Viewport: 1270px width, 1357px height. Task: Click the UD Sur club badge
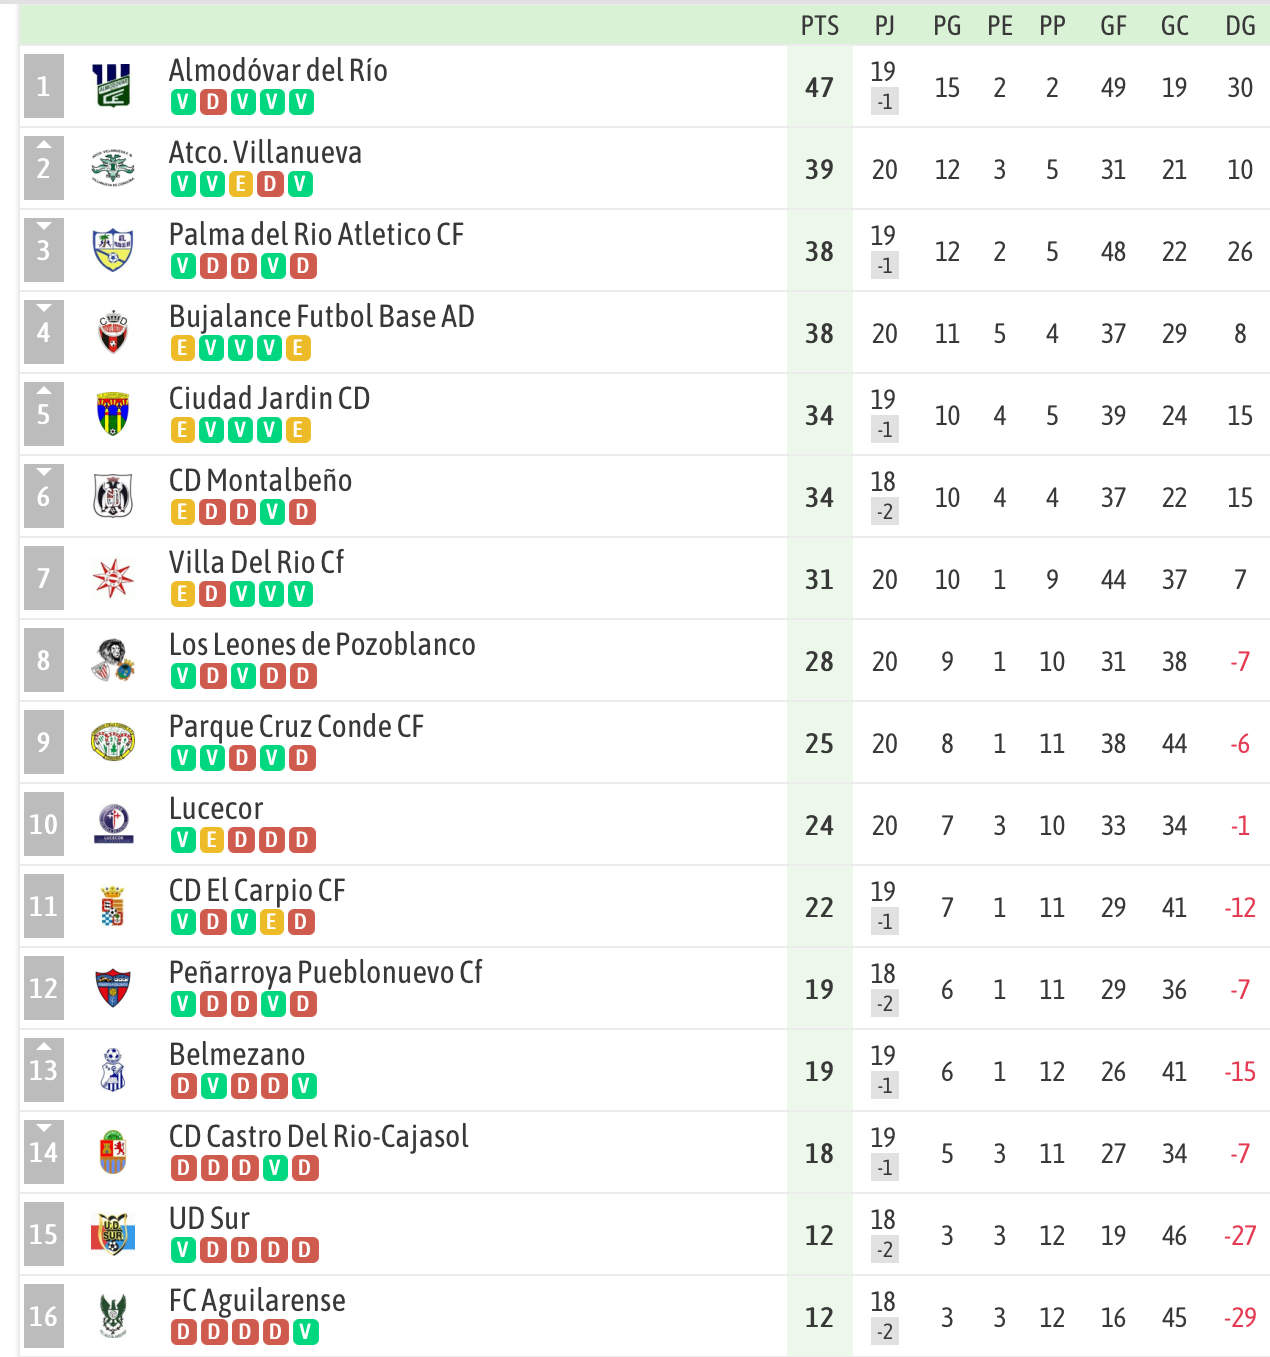point(112,1234)
